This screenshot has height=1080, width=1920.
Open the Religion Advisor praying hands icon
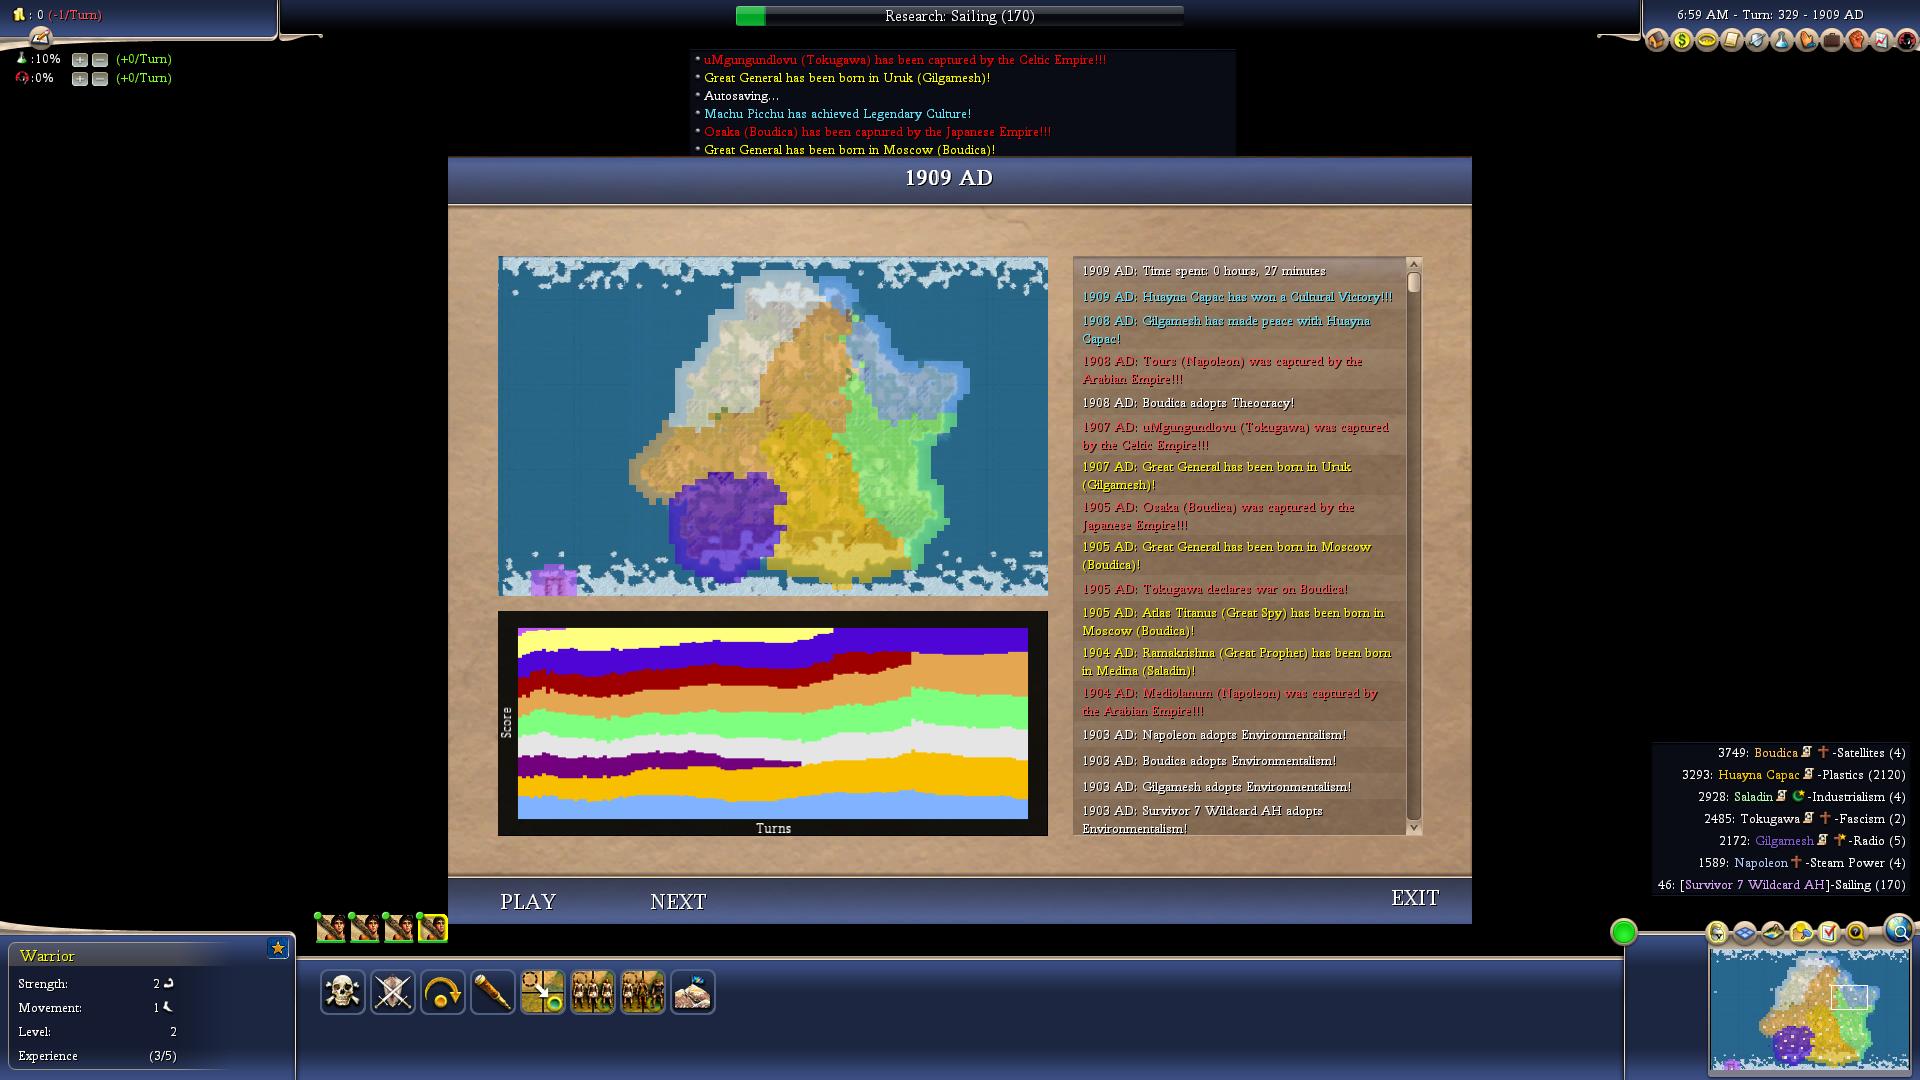[1807, 41]
